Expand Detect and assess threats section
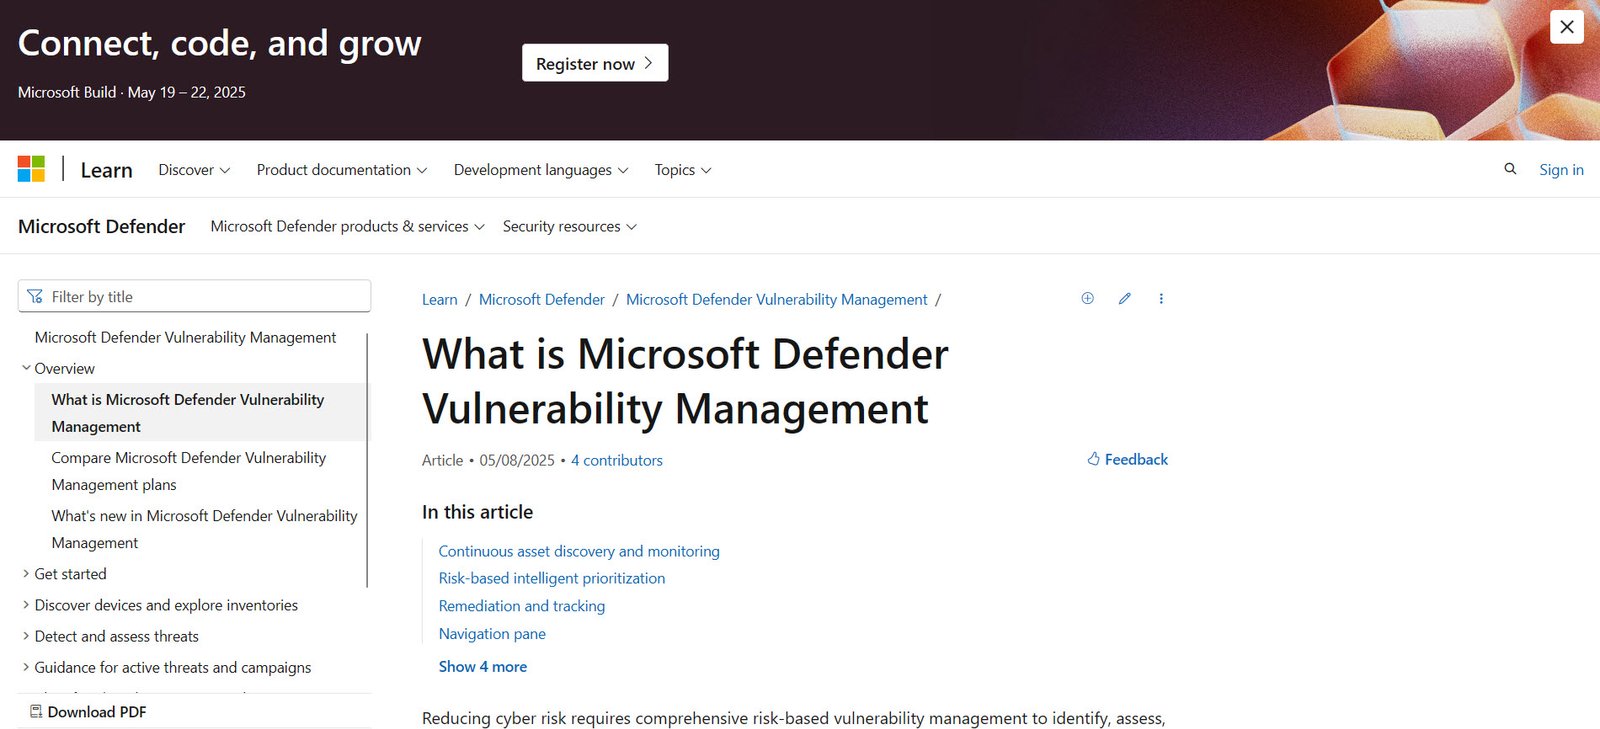The image size is (1600, 729). [x=110, y=636]
